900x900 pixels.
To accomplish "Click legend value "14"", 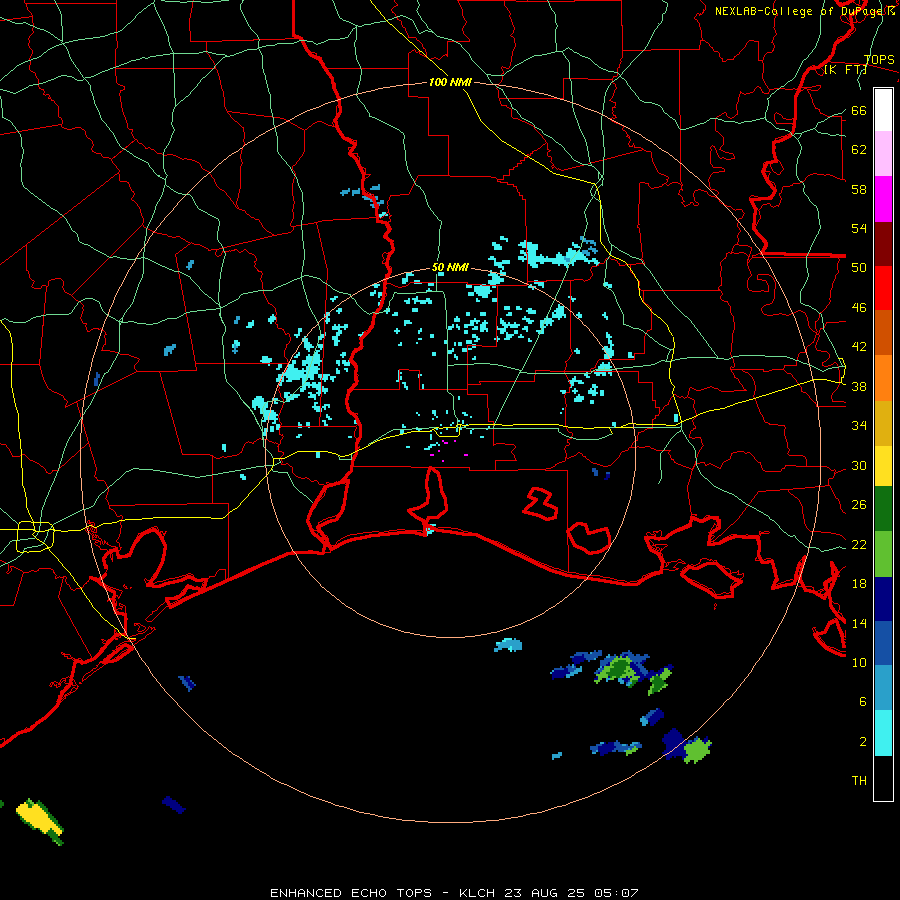I will click(859, 623).
